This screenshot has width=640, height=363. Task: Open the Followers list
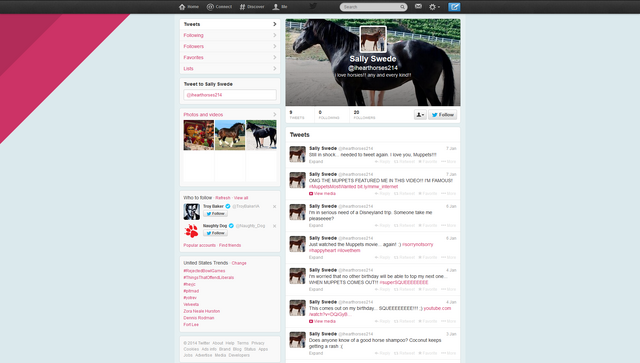tap(230, 46)
